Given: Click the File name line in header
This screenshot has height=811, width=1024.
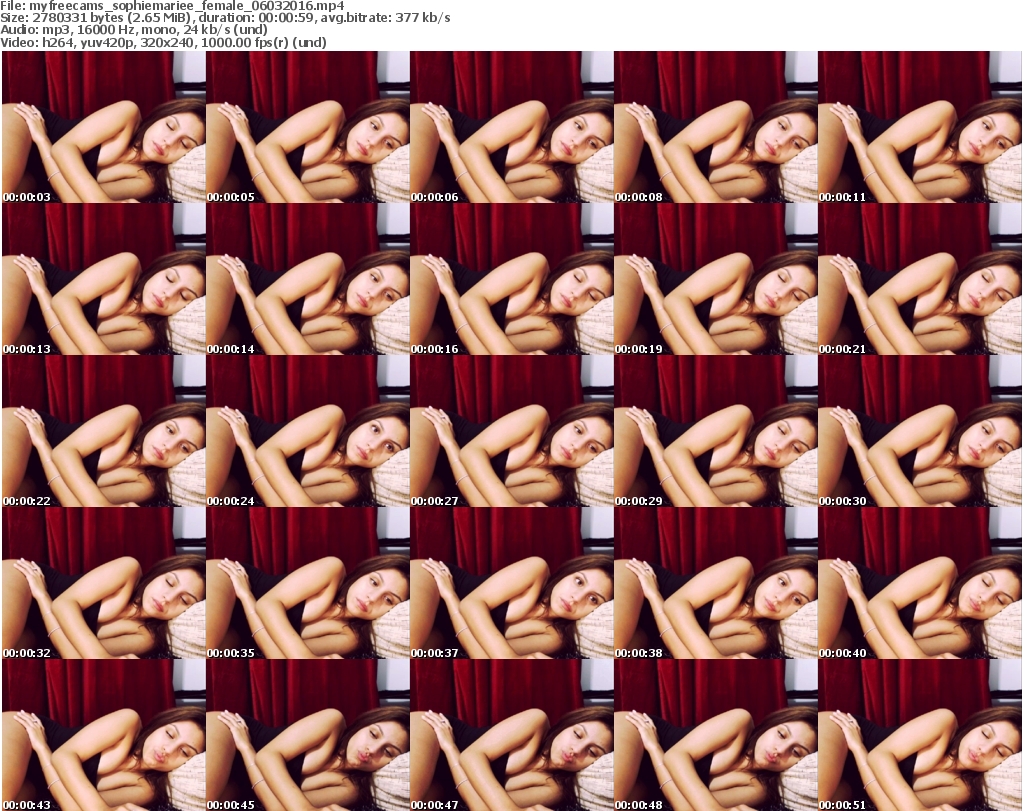Looking at the screenshot, I should tap(172, 6).
